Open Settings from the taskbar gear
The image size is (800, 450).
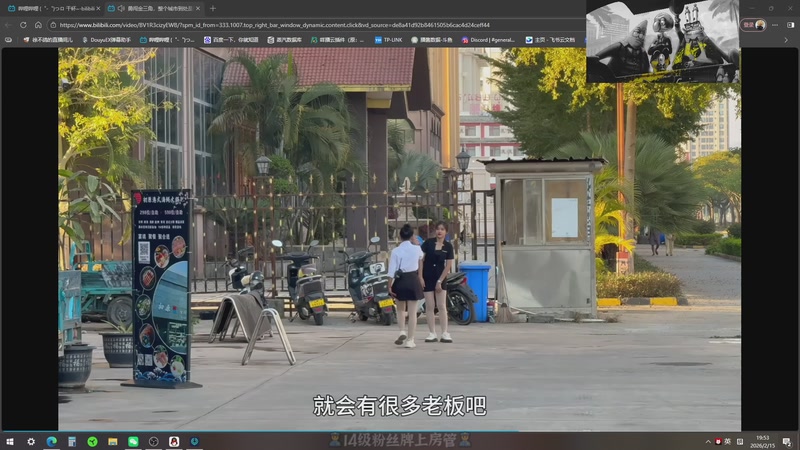(x=31, y=441)
